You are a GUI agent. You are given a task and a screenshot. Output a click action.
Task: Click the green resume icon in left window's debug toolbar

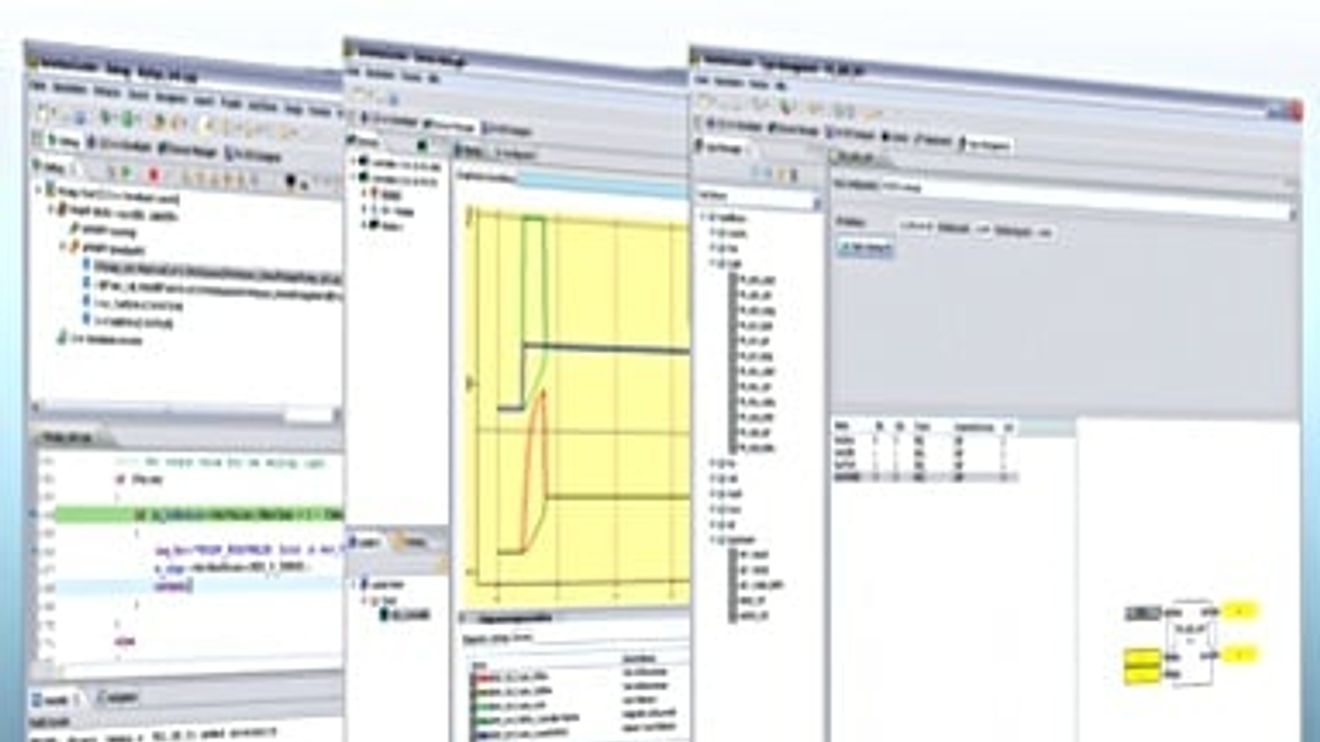[x=128, y=172]
